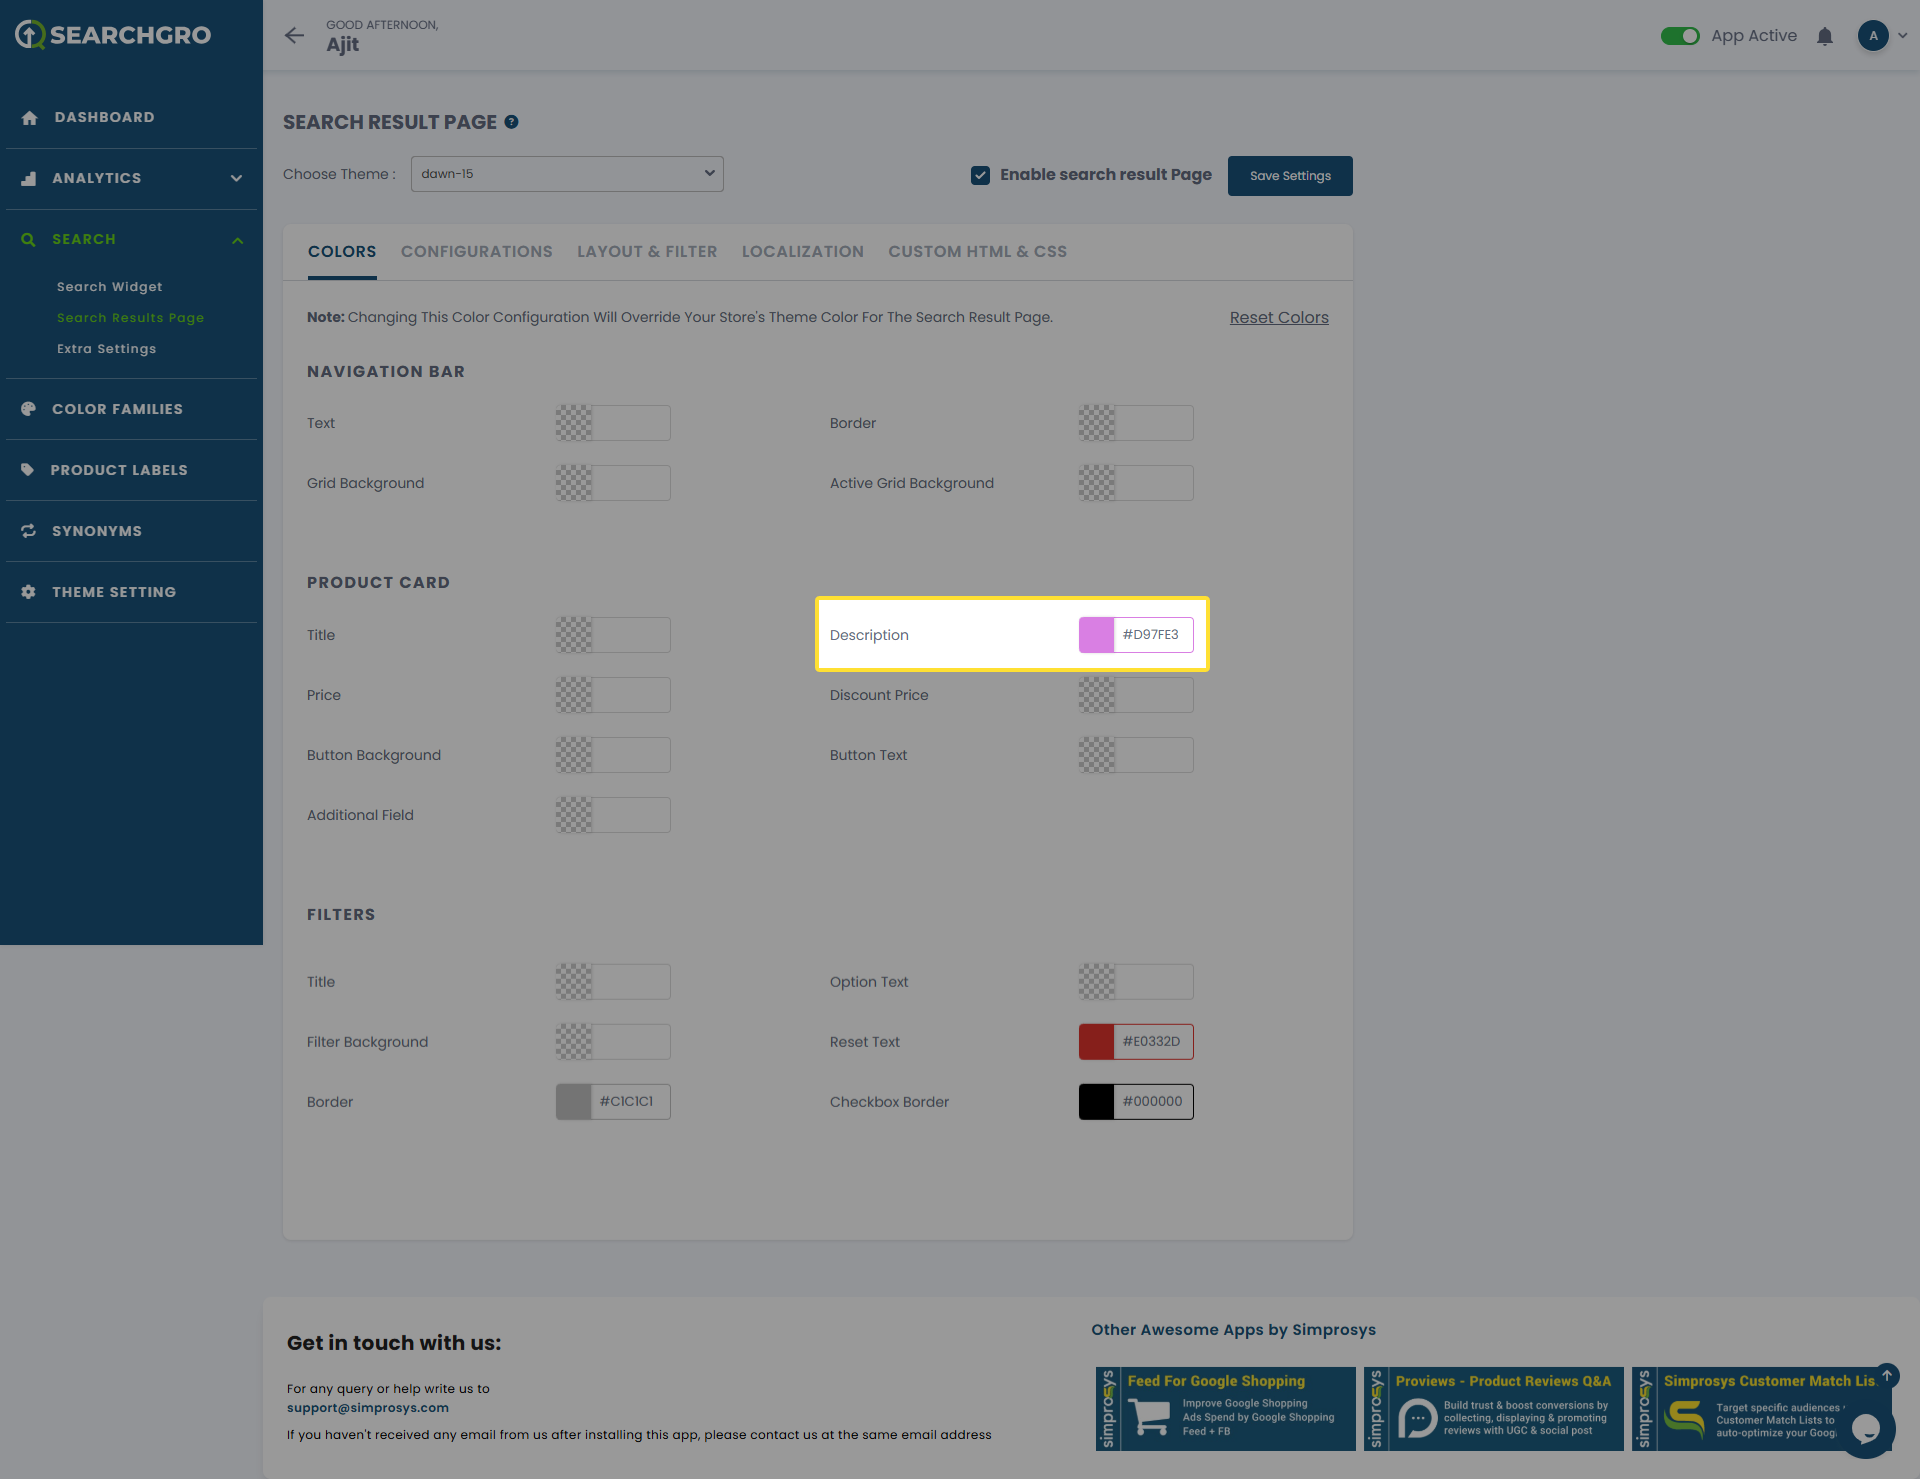Screen dimensions: 1920x1479
Task: Click the Description pink color swatch
Action: coord(1096,635)
